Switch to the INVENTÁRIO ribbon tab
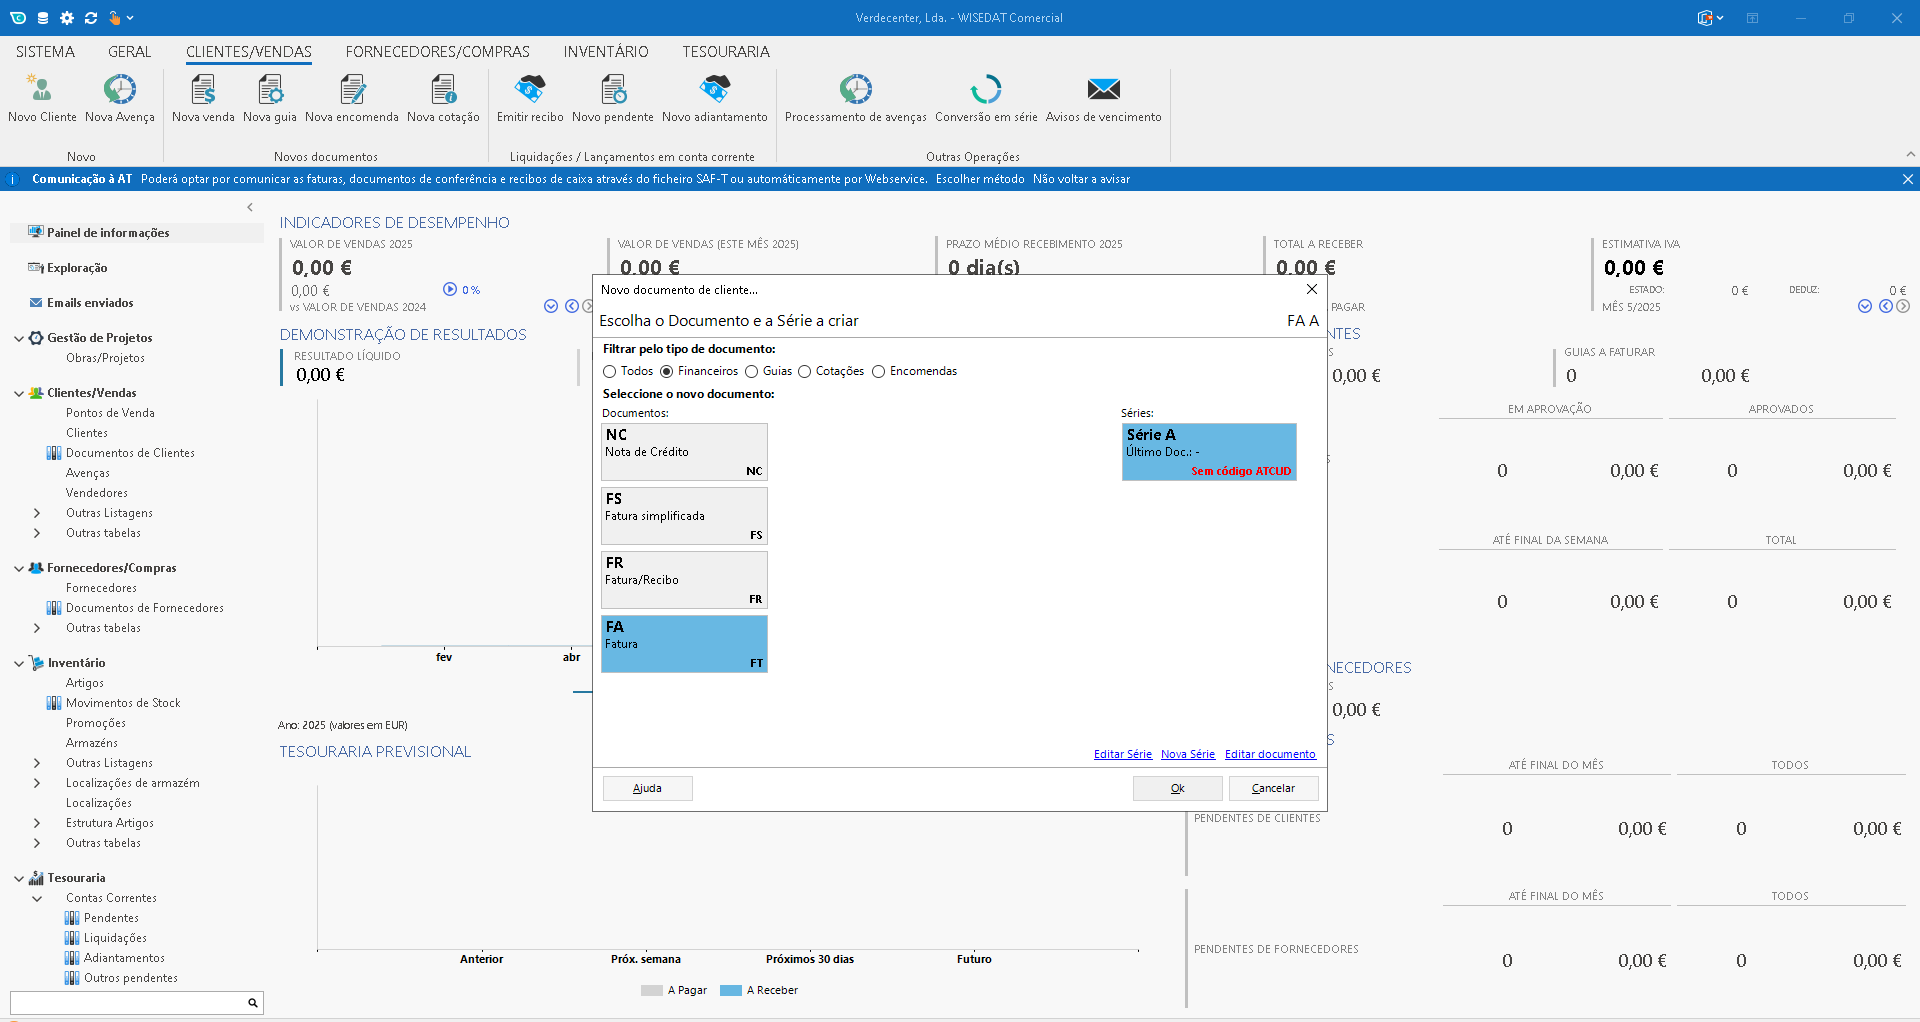 (x=605, y=52)
